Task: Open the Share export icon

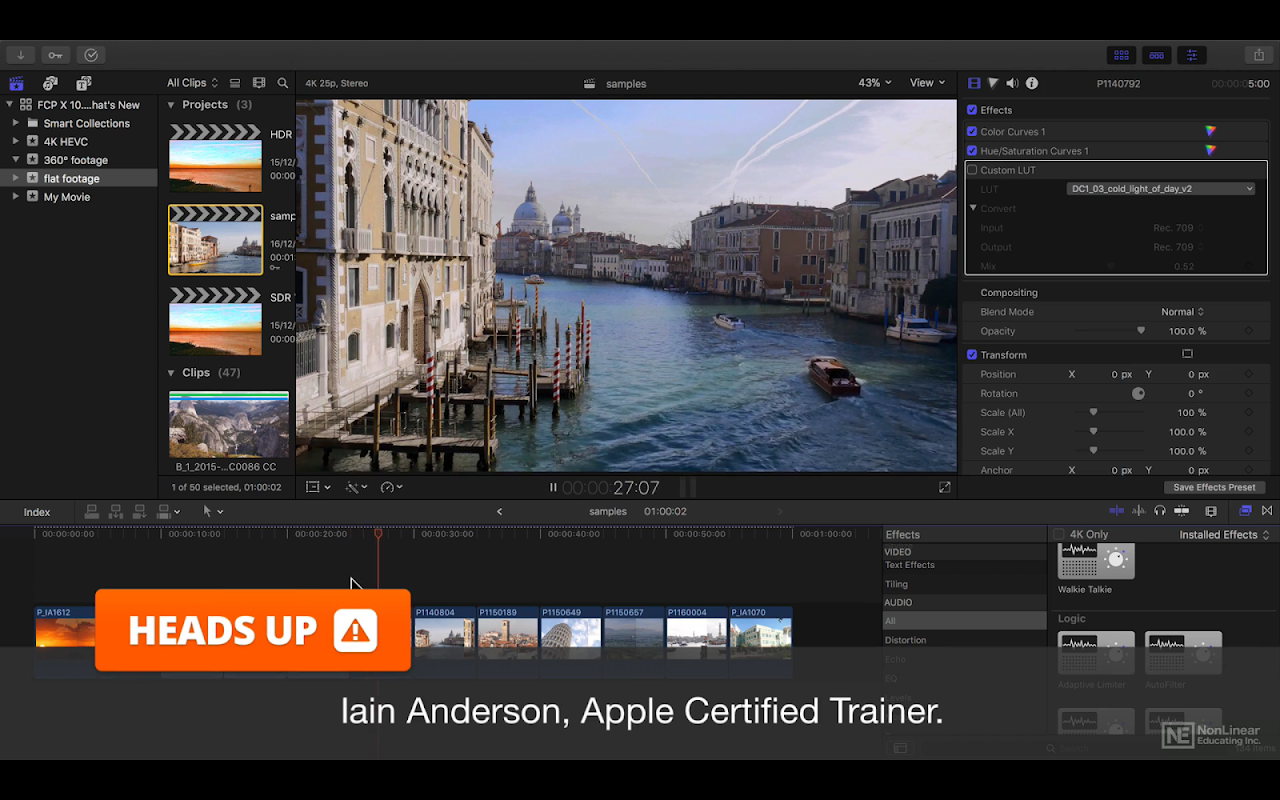Action: pyautogui.click(x=1259, y=55)
